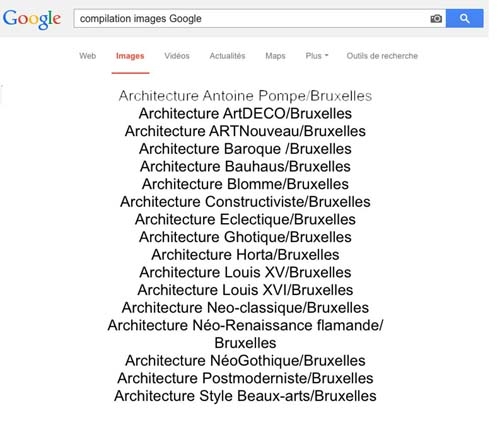Open Architecture ArtDECO/Bruxelles link
The image size is (500, 423).
click(x=245, y=114)
